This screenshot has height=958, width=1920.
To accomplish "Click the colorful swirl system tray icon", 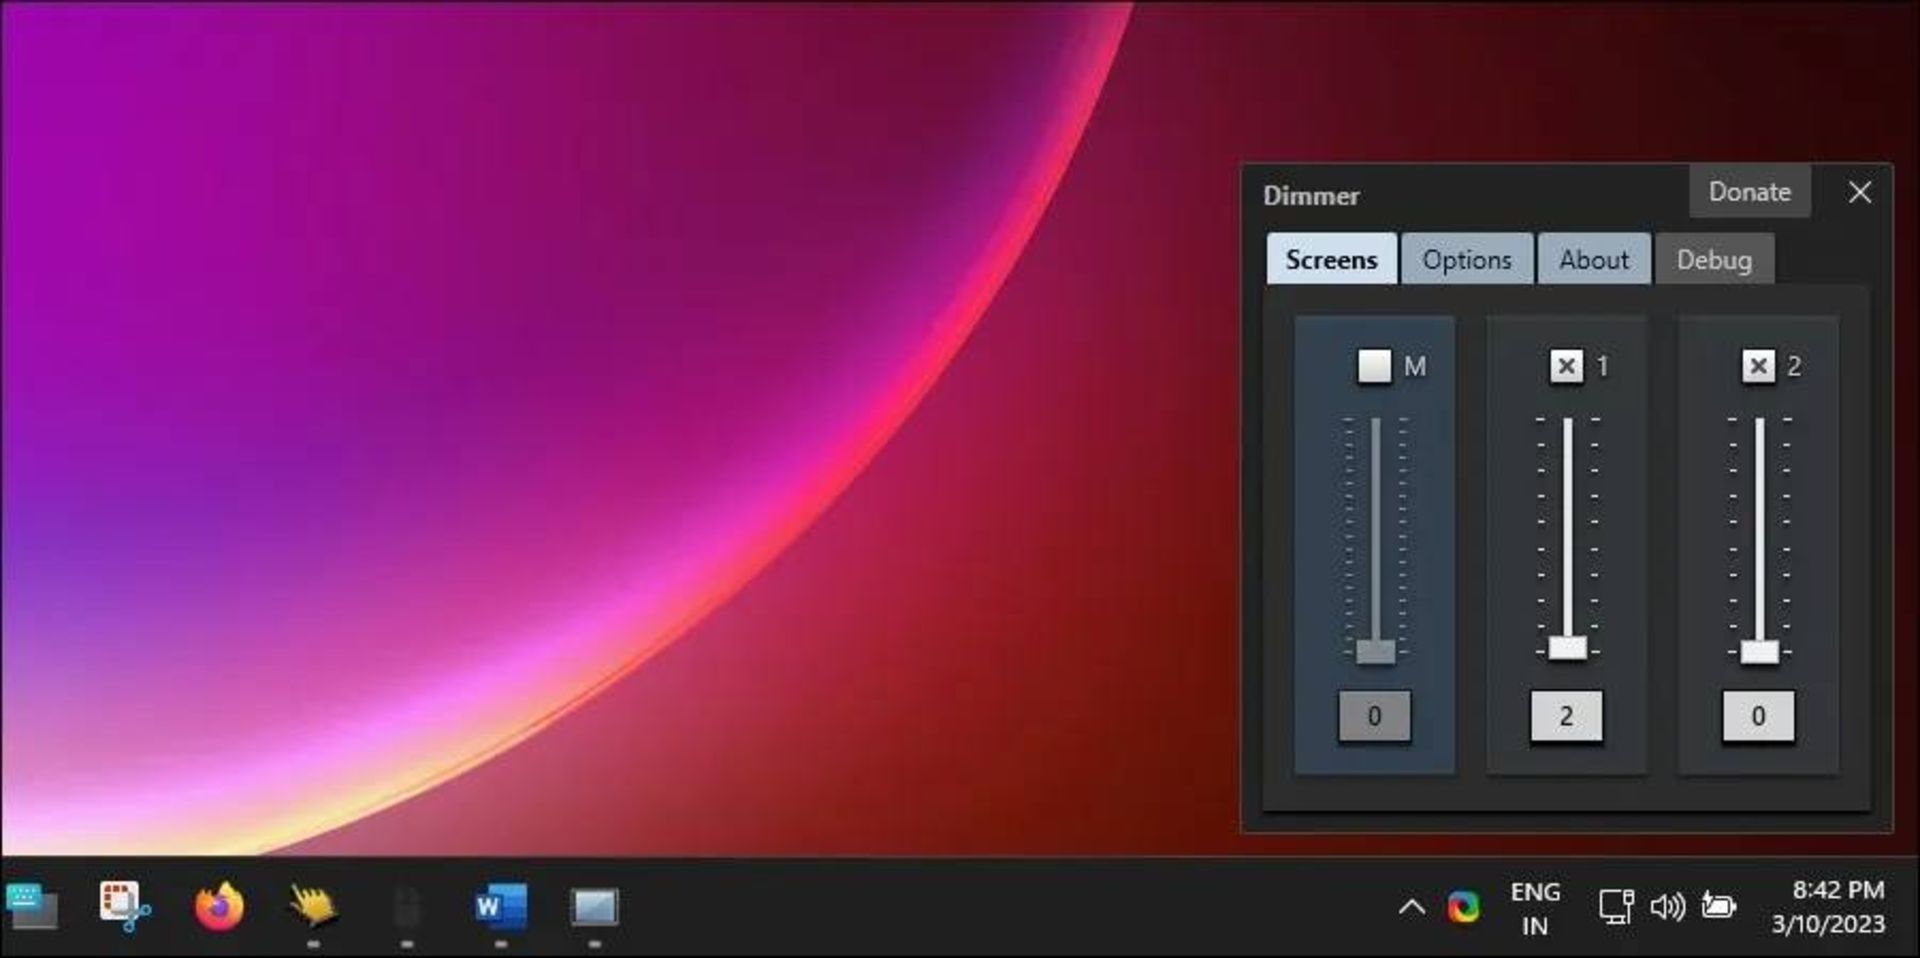I will 1463,907.
